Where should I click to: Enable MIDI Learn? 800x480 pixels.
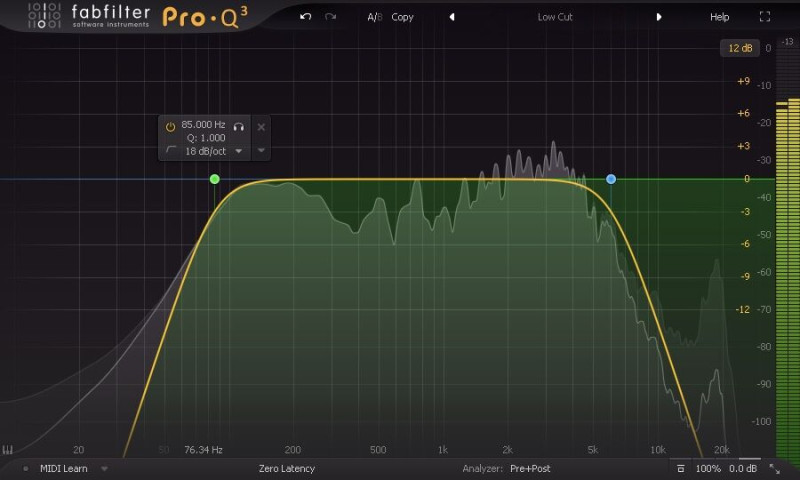[x=63, y=468]
